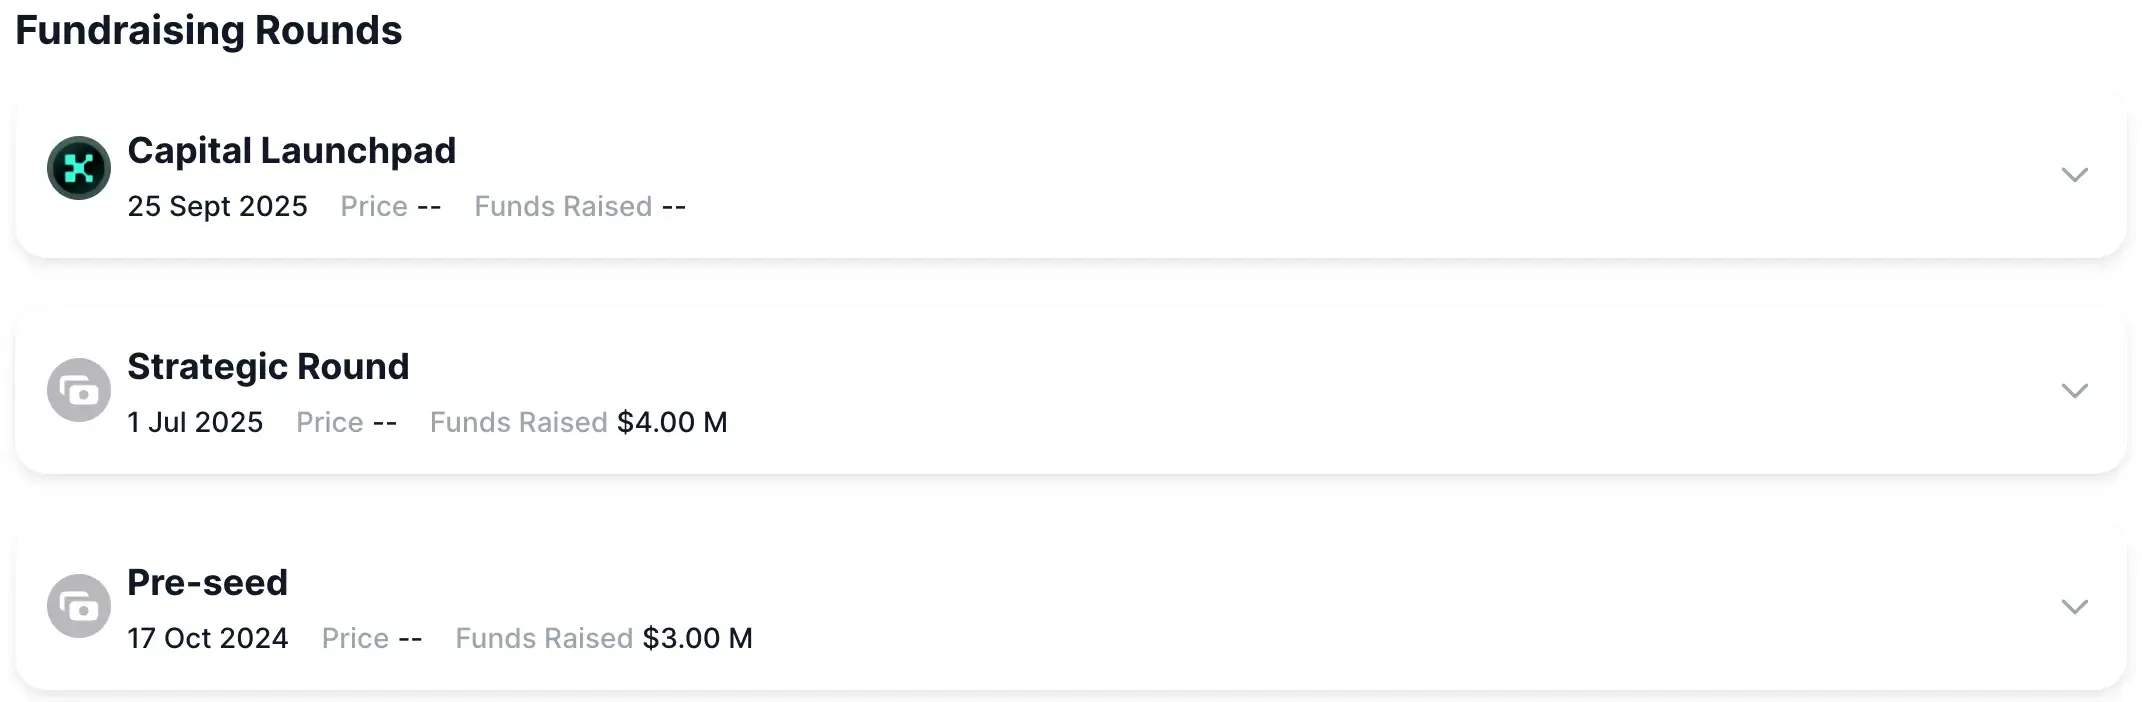The height and width of the screenshot is (702, 2142).
Task: Click Price label in Capital Launchpad row
Action: (x=374, y=206)
